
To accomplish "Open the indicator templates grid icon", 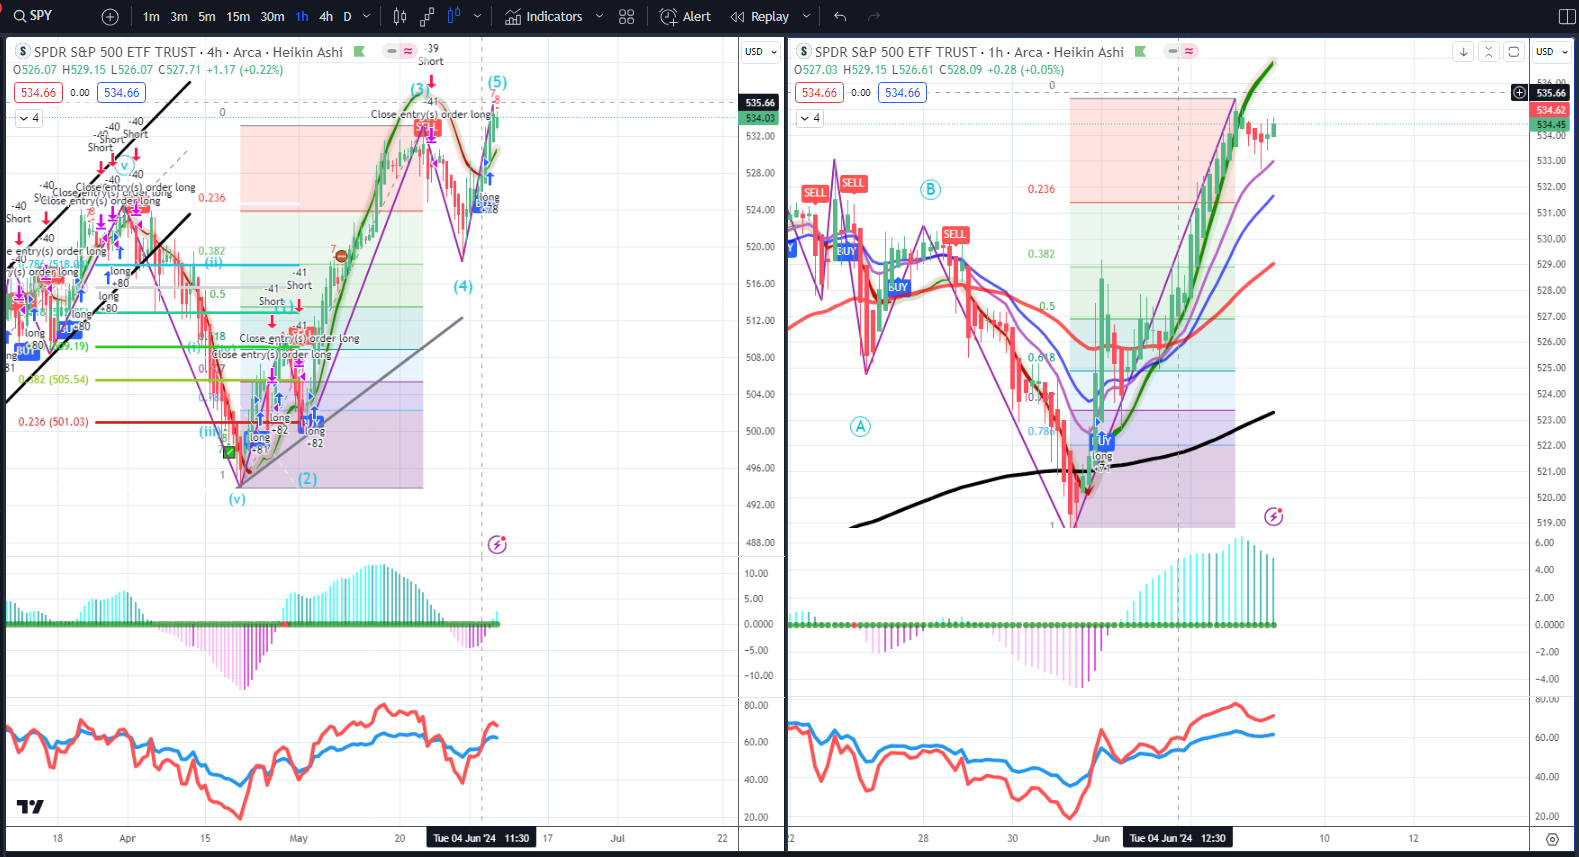I will point(627,17).
